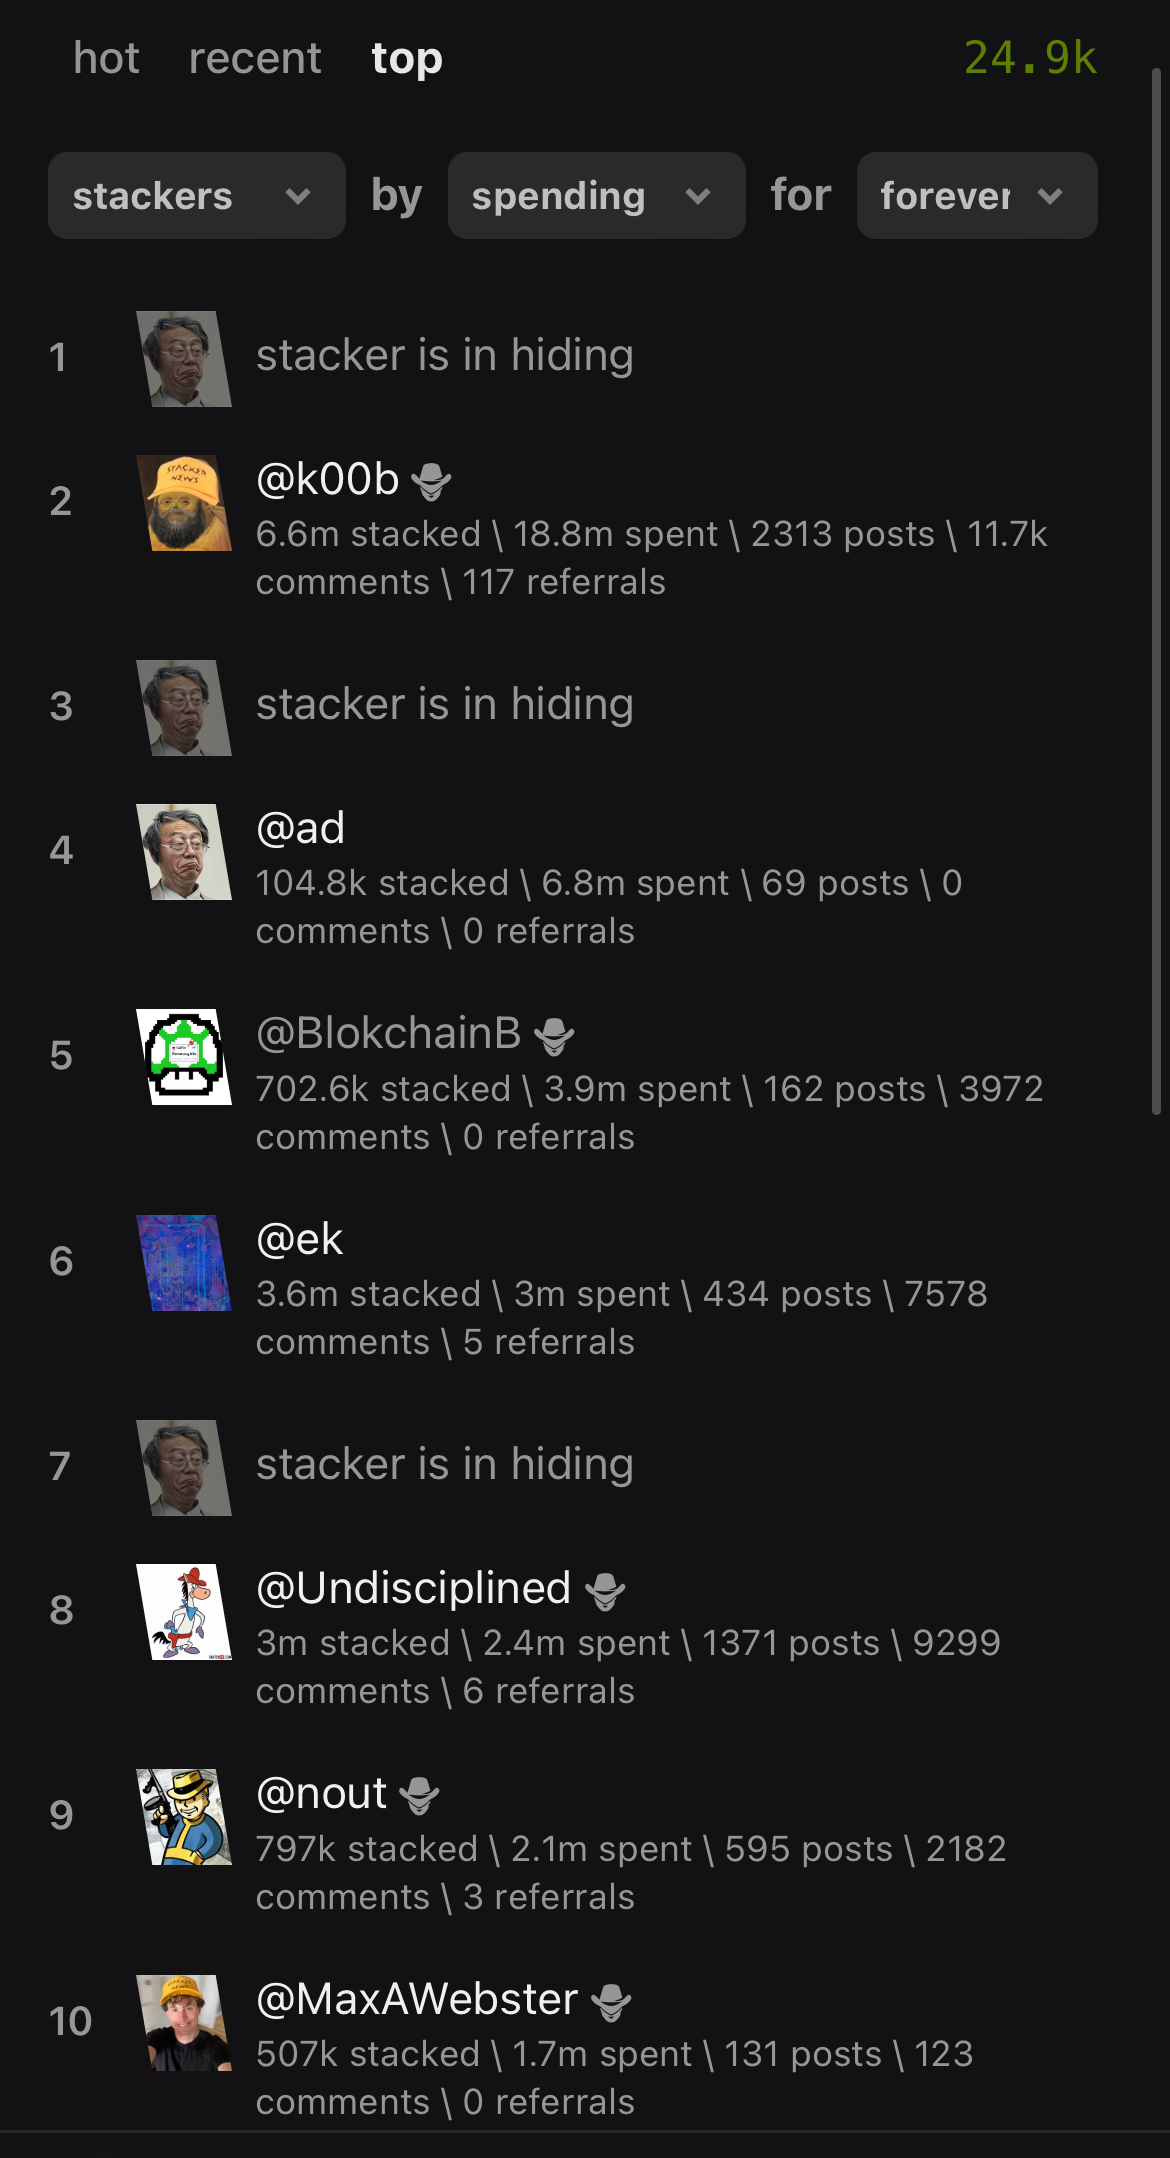Open @k00b's yellow-cap avatar
1170x2158 pixels.
(x=184, y=503)
